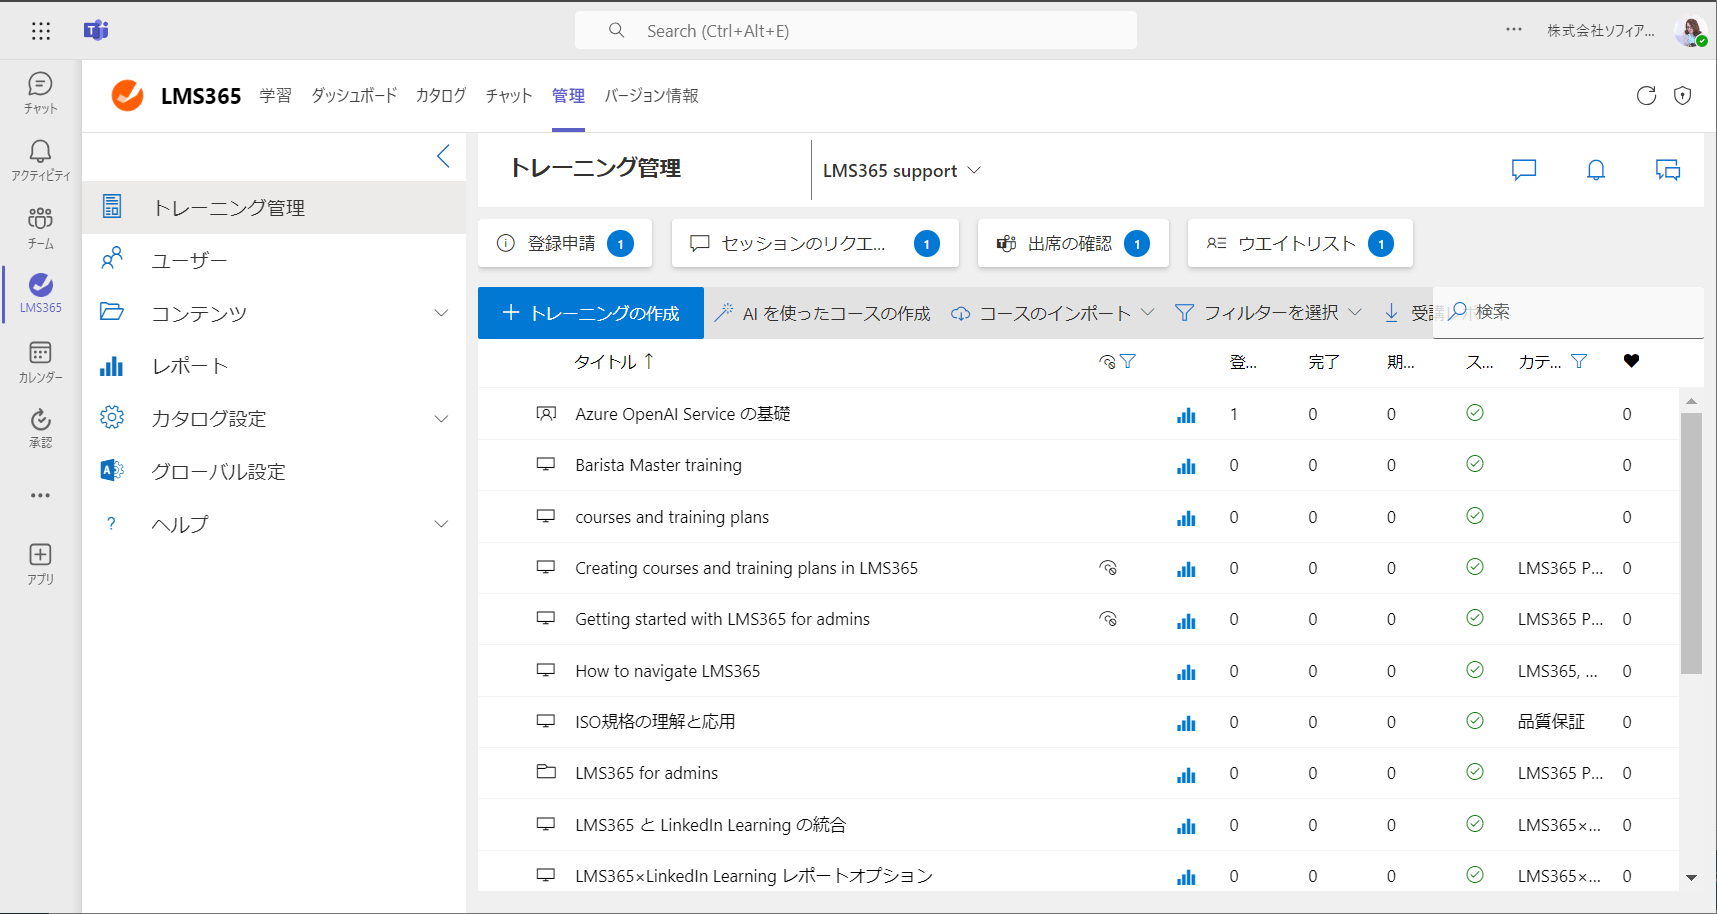This screenshot has width=1717, height=914.
Task: Click the トレーニングの作成 button
Action: click(591, 313)
